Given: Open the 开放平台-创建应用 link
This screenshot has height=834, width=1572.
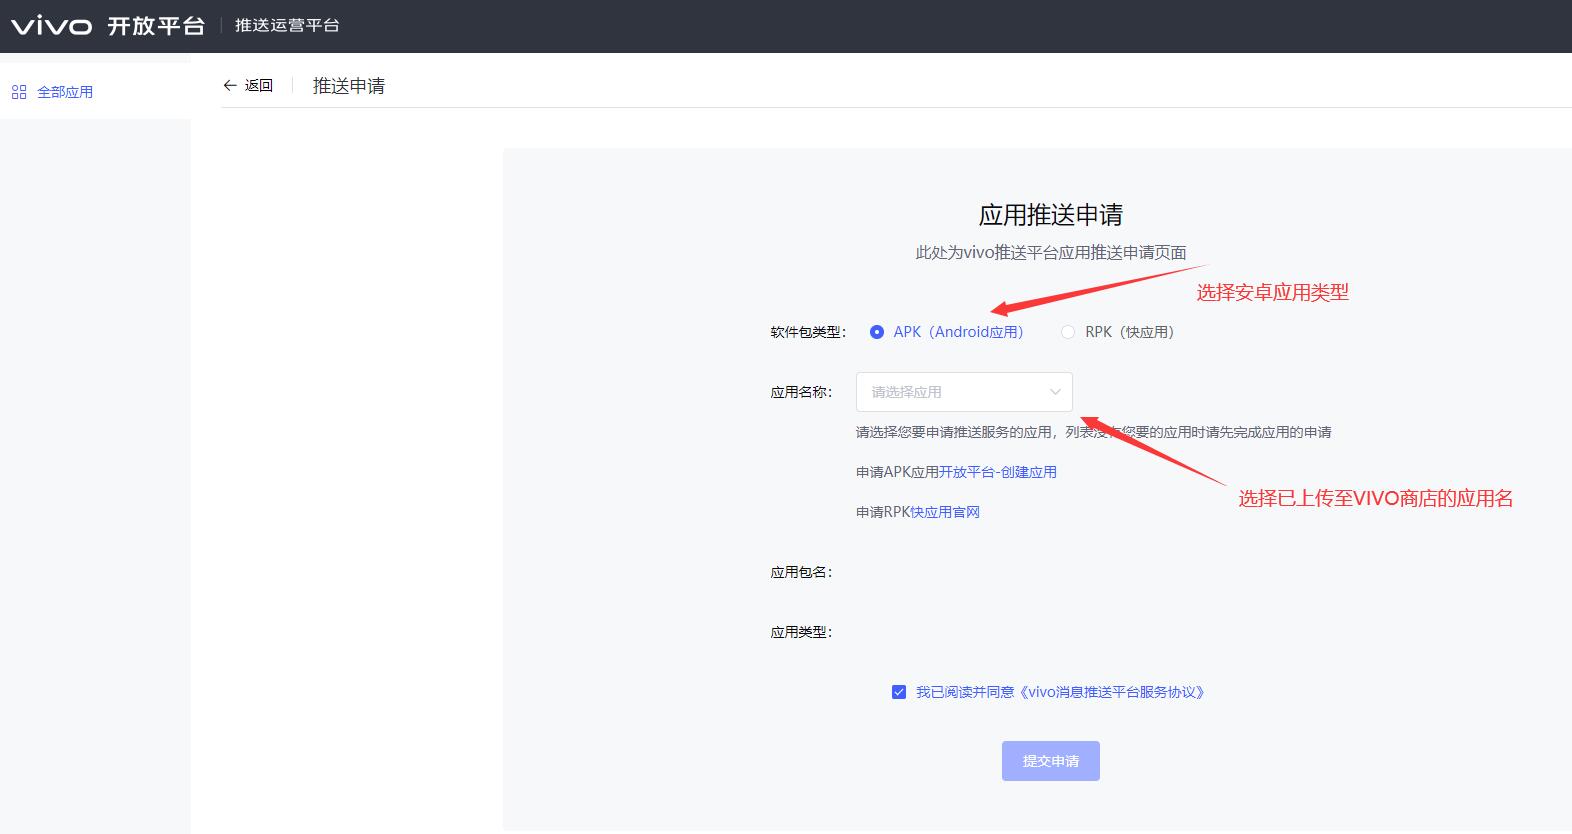Looking at the screenshot, I should click(x=998, y=472).
